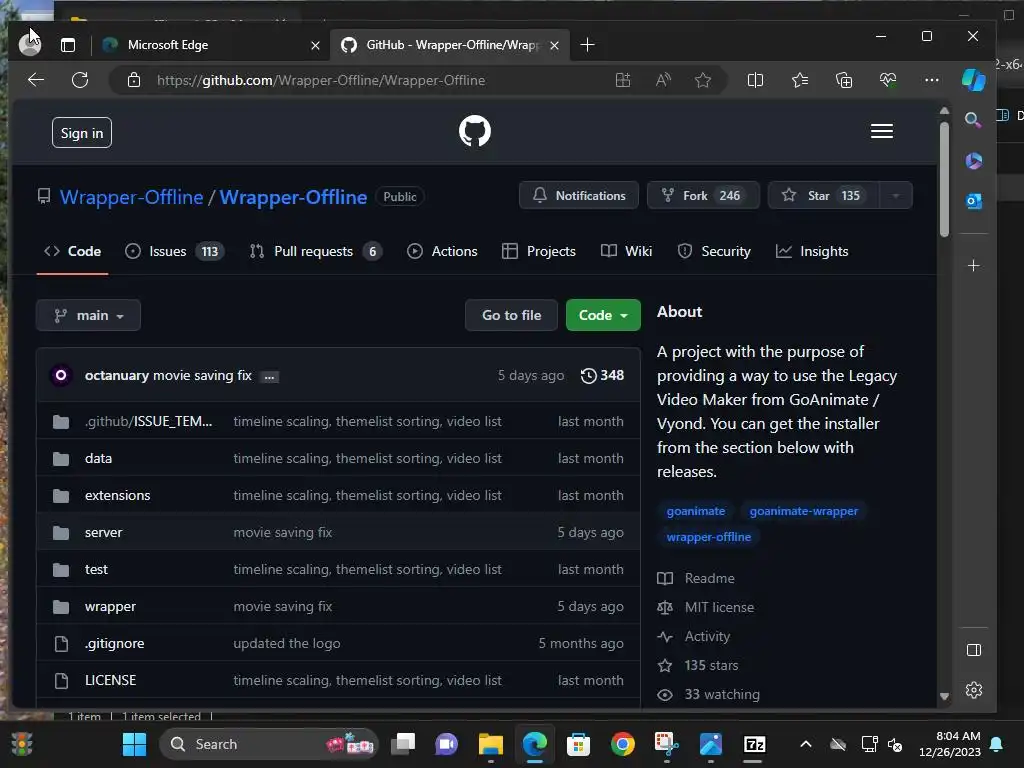Open the Pull requests tab
This screenshot has width=1024, height=768.
point(315,251)
